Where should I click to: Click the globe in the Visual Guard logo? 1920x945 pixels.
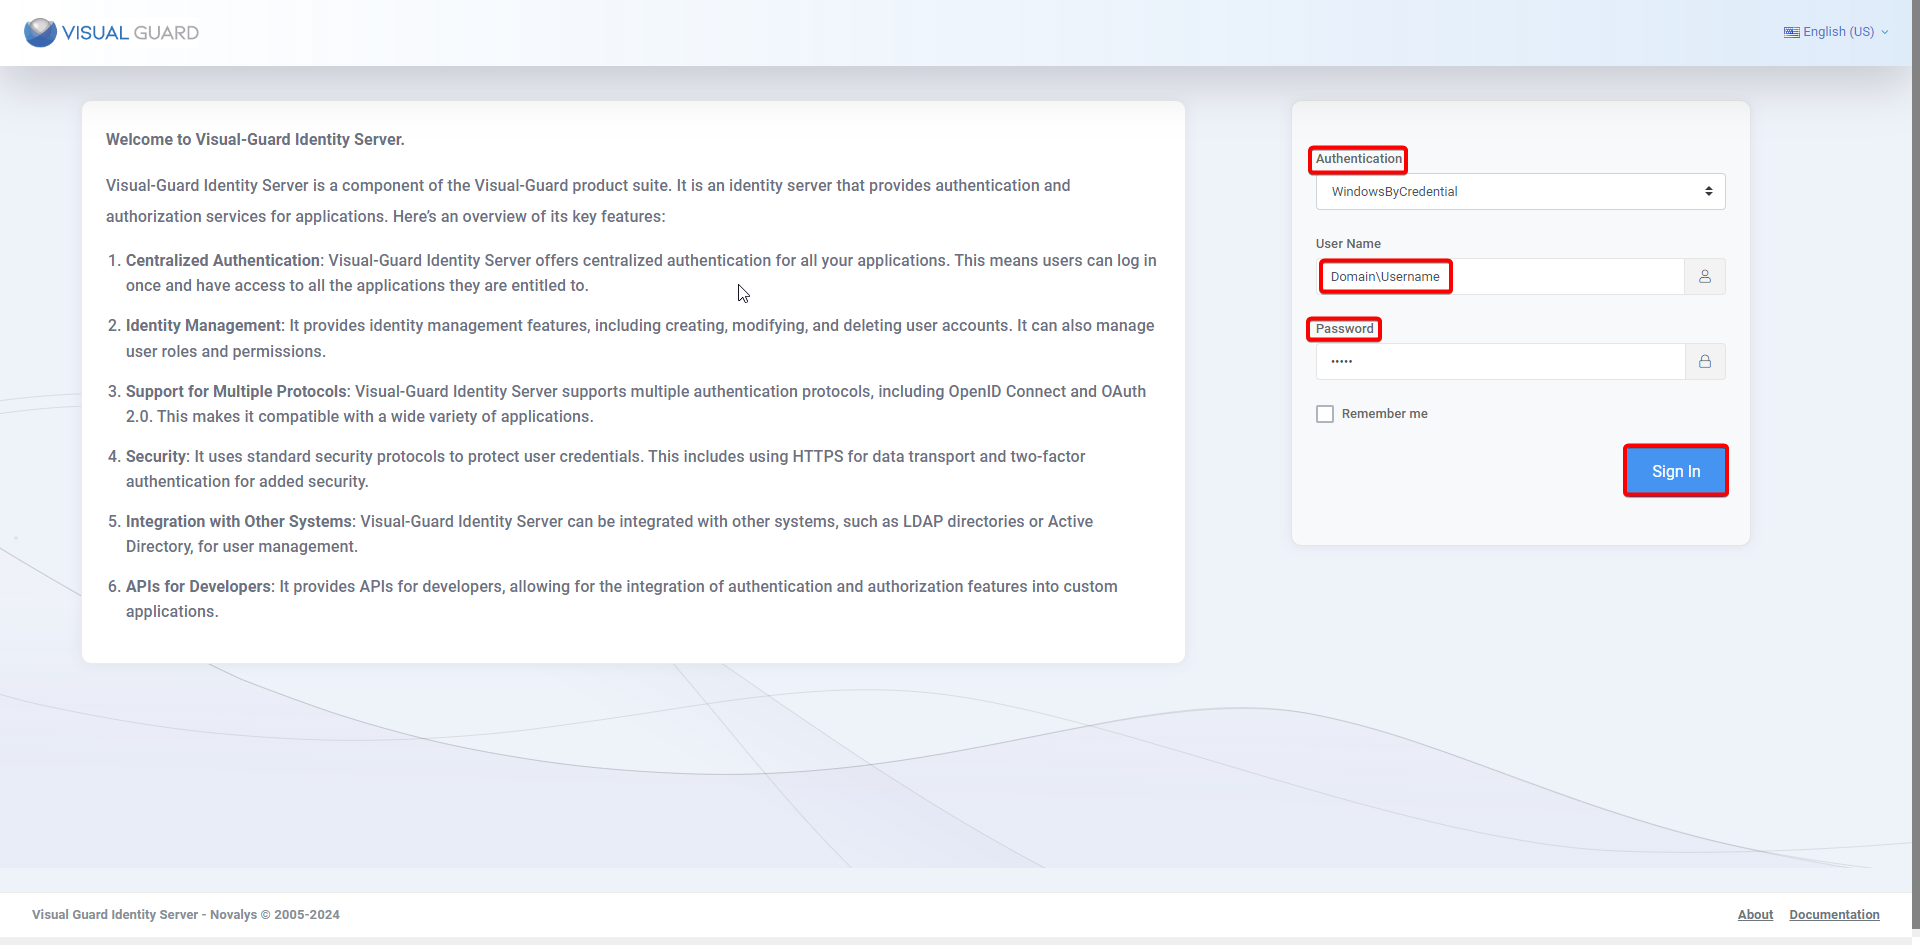pos(38,32)
